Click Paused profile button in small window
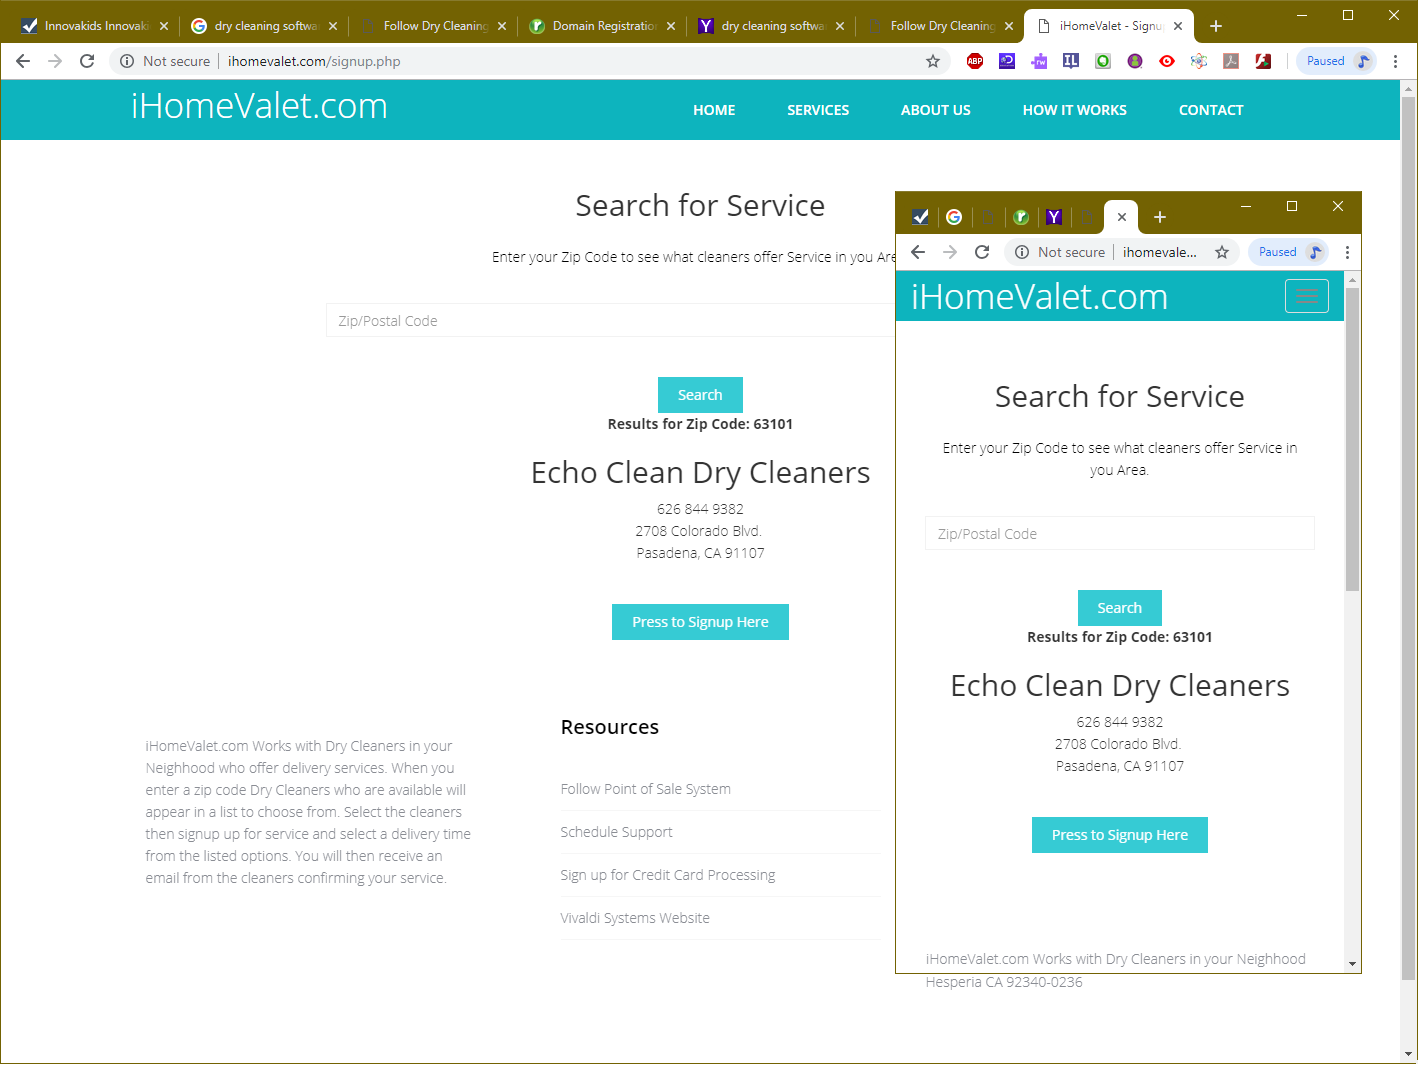The height and width of the screenshot is (1069, 1423). coord(1289,252)
